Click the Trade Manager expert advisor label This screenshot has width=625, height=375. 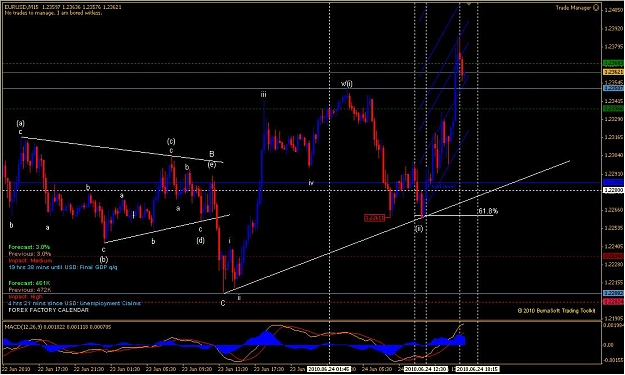pos(573,8)
